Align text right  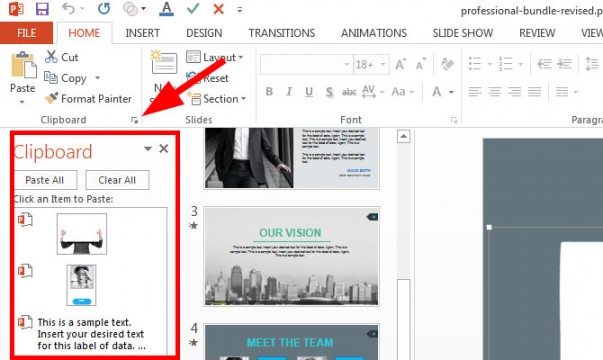click(515, 92)
